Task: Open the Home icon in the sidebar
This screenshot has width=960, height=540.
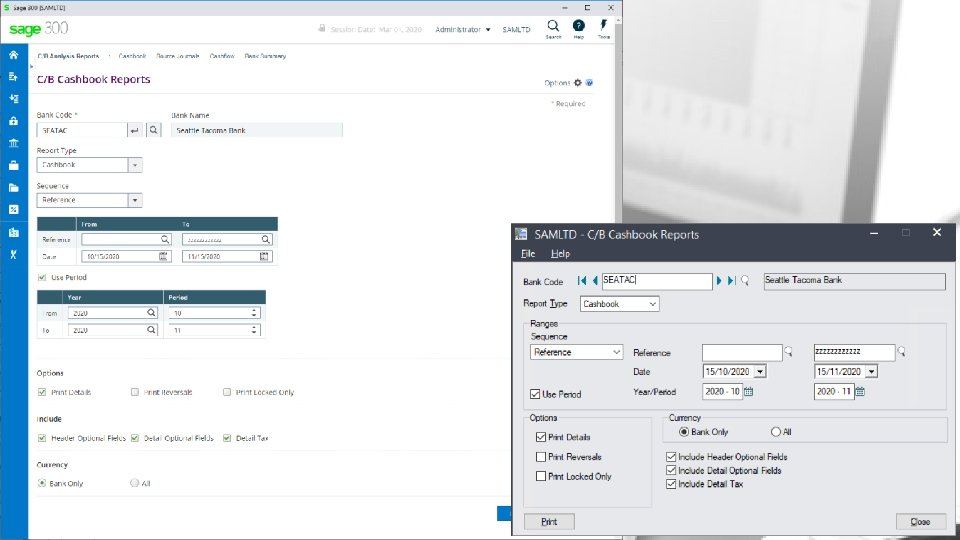Action: [13, 55]
